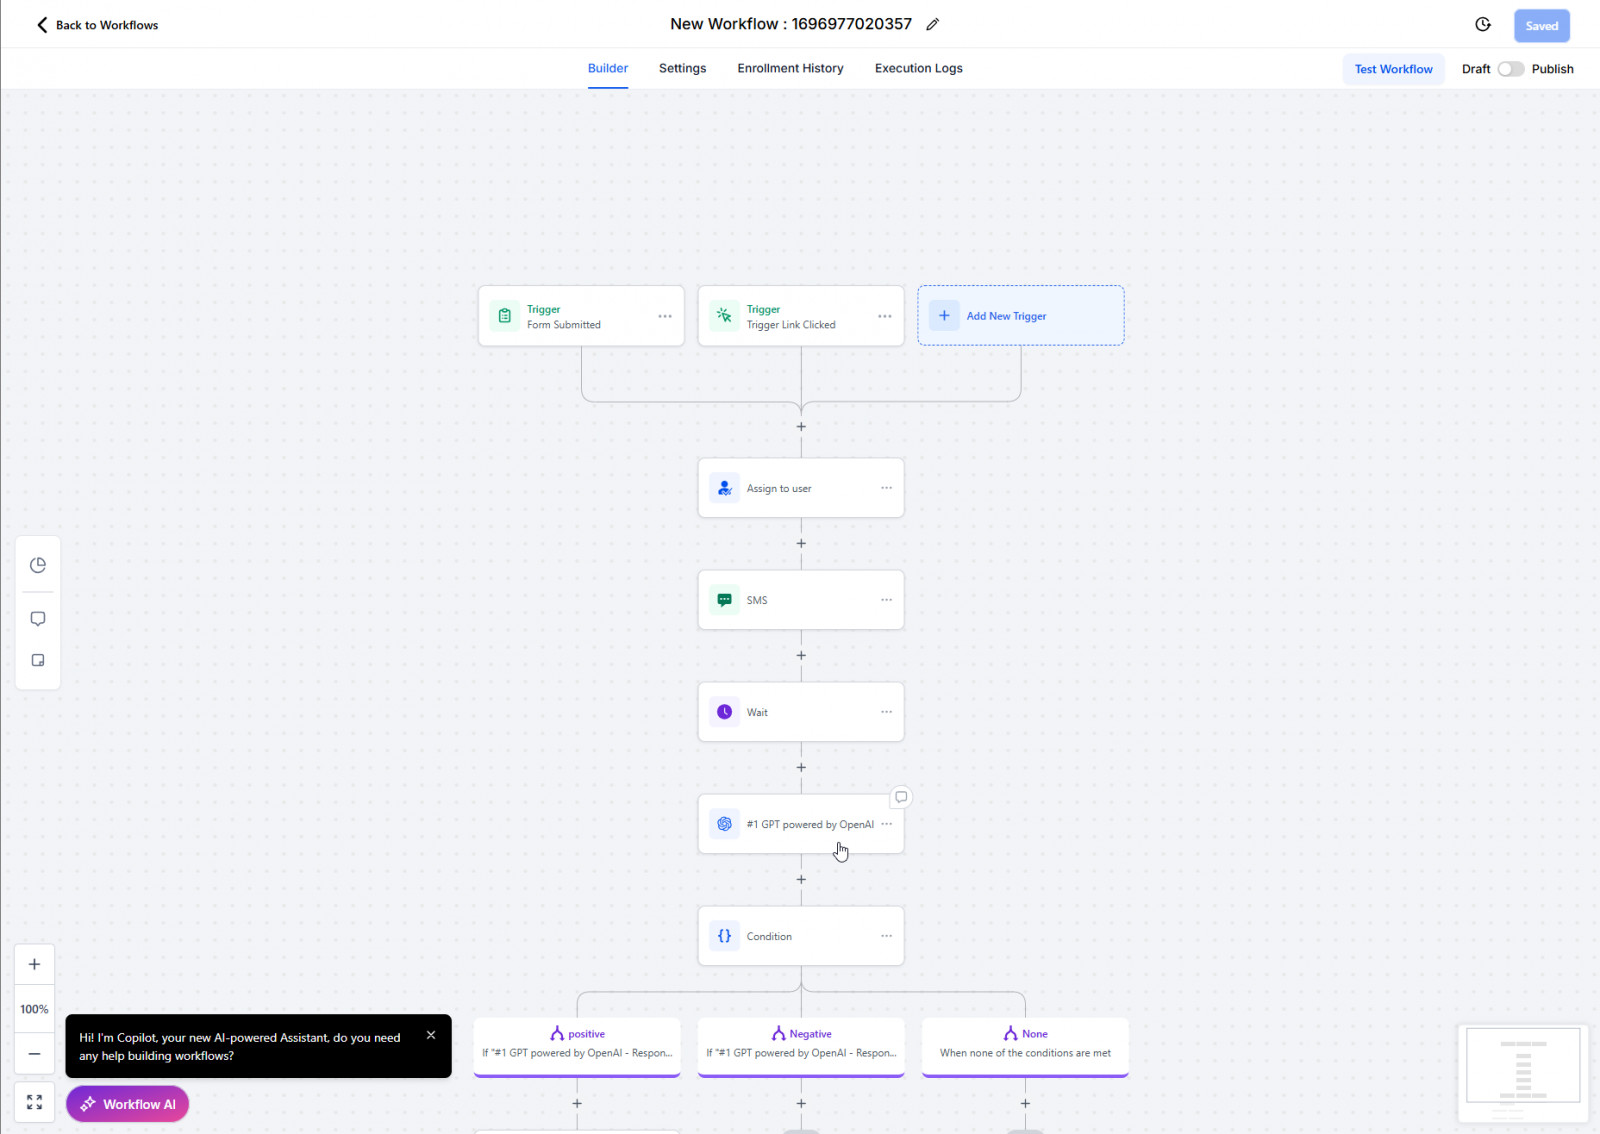
Task: Add a sticky note from left sidebar
Action: tap(38, 660)
